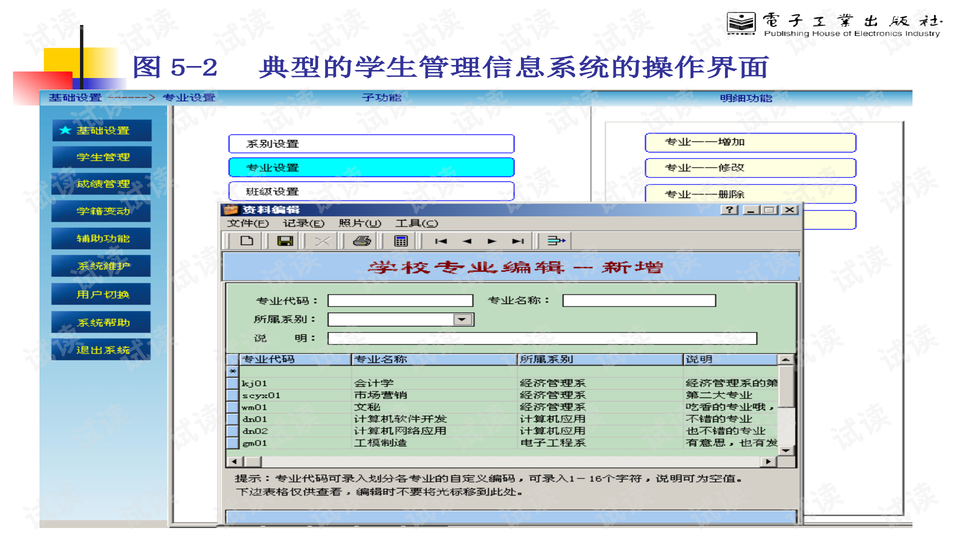Select 成绩管理 in the sidebar
Viewport: 960px width, 540px height.
coord(102,184)
